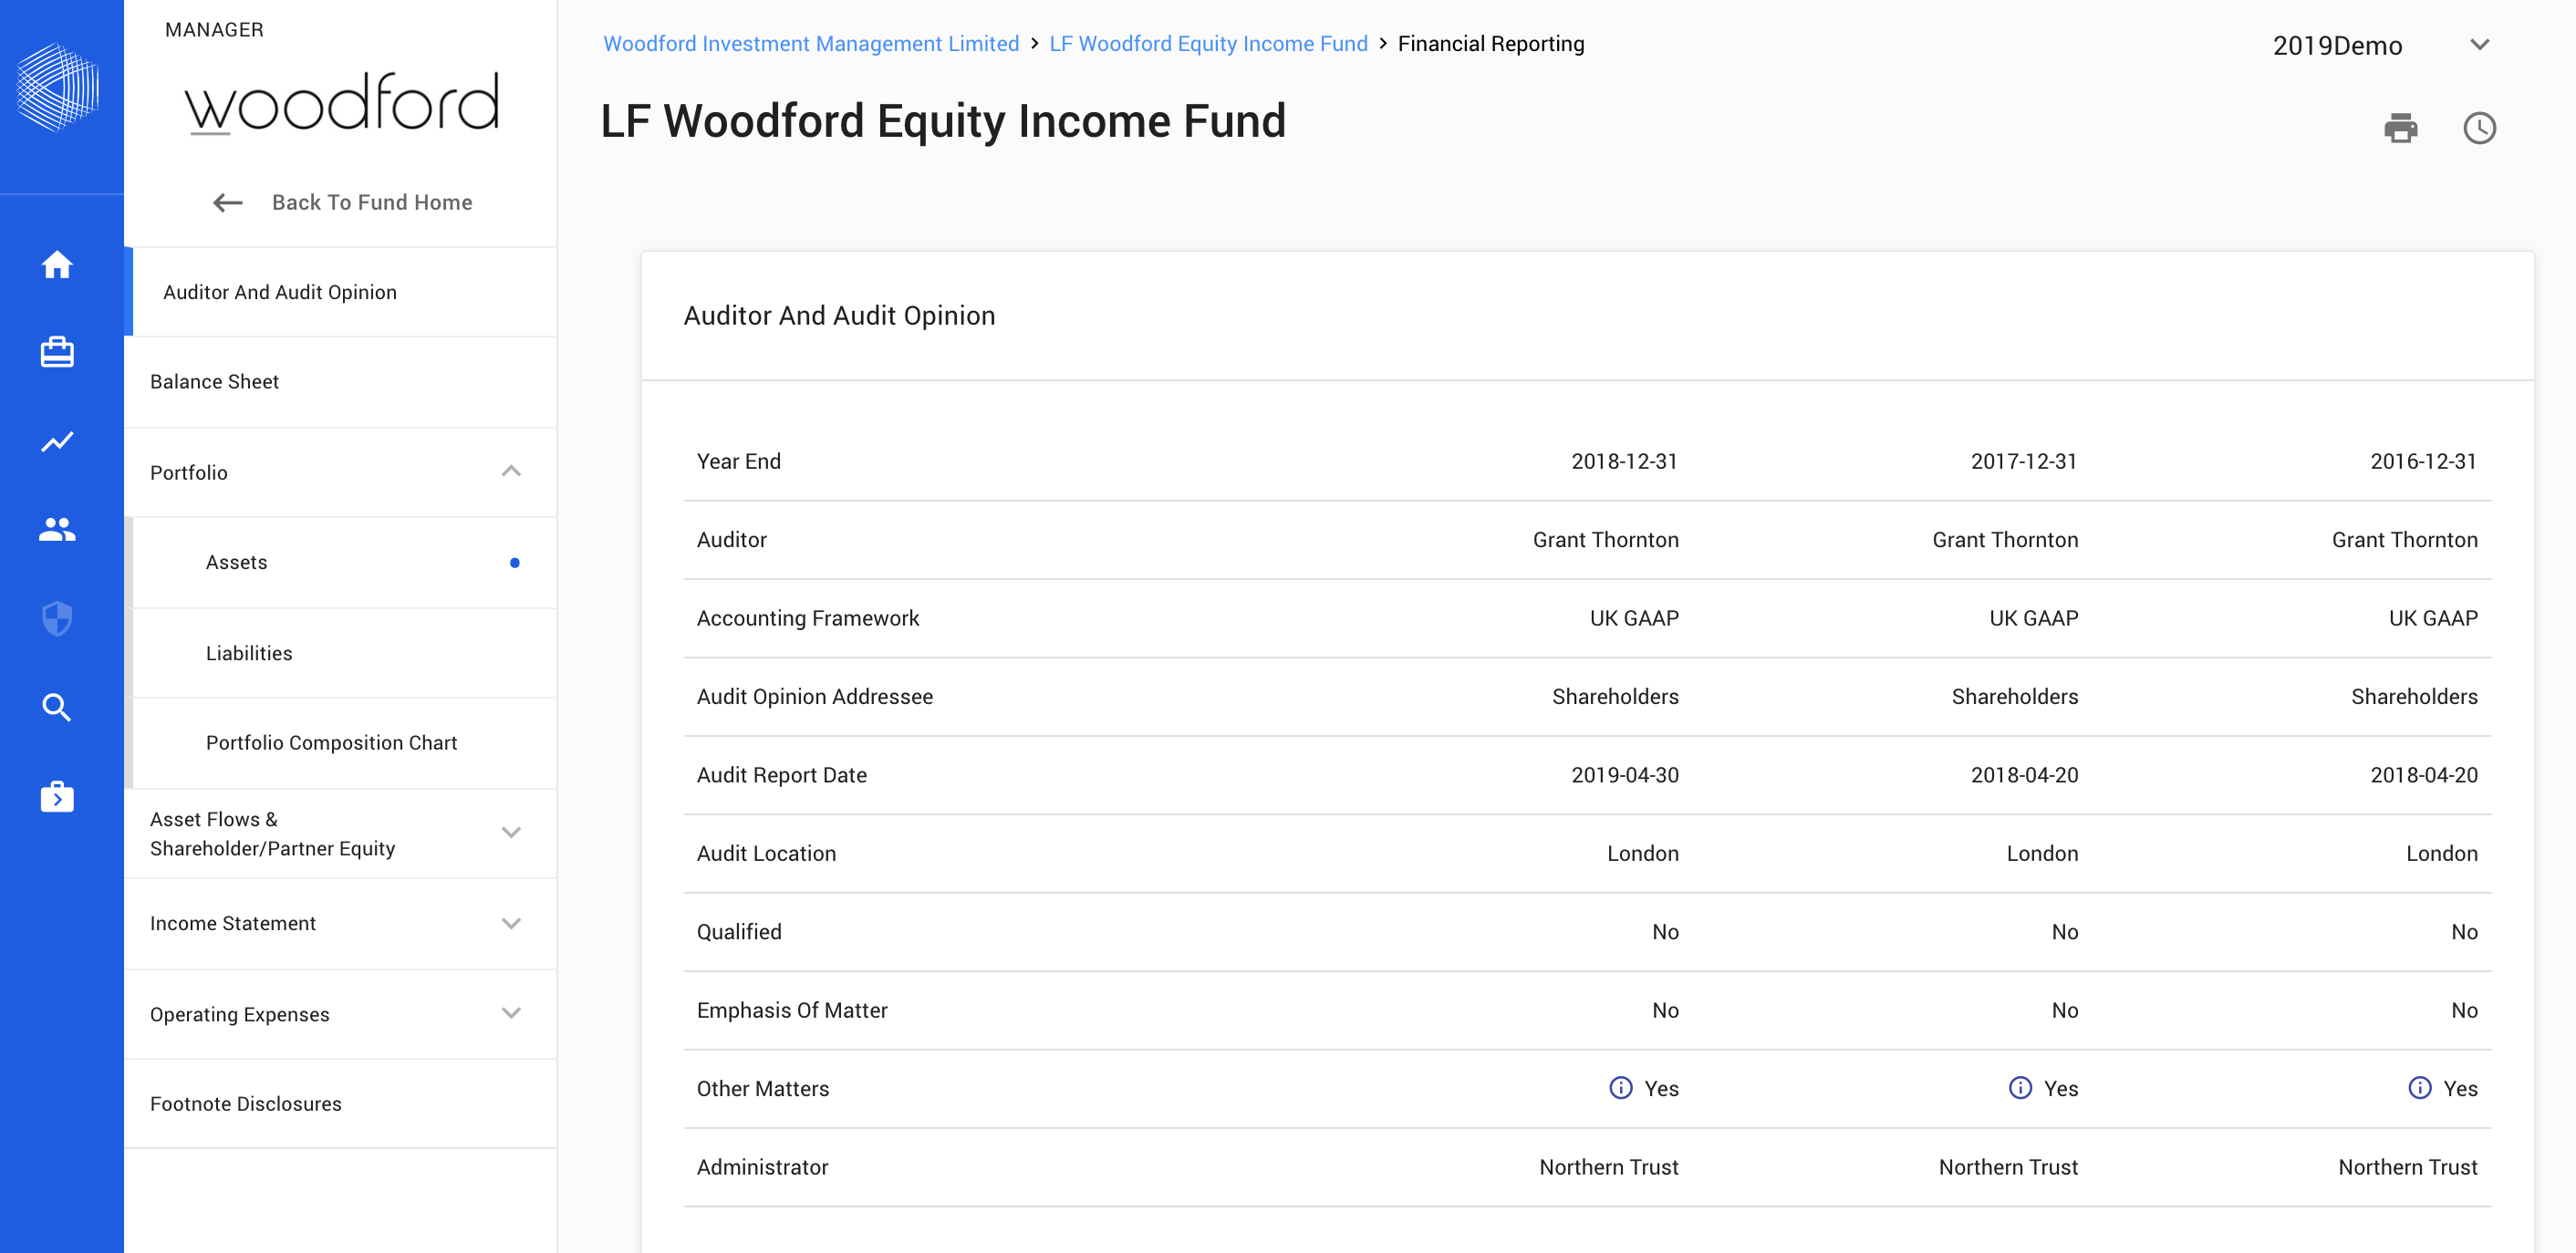The width and height of the screenshot is (2576, 1253).
Task: Open the home icon in the sidebar
Action: click(57, 265)
